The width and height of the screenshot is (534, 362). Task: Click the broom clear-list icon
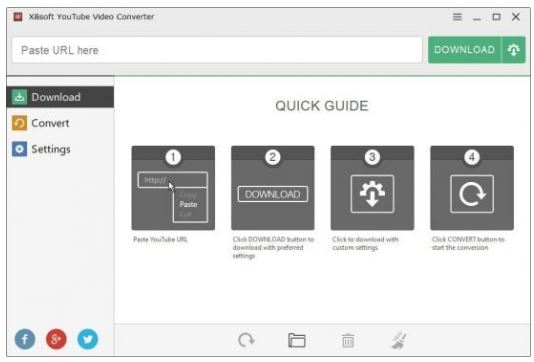point(398,341)
